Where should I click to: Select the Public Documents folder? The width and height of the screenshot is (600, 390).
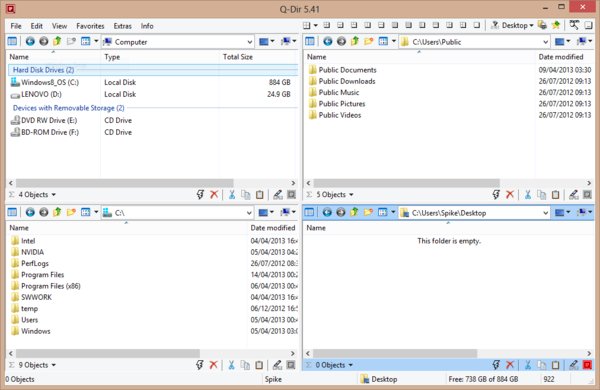(x=343, y=70)
